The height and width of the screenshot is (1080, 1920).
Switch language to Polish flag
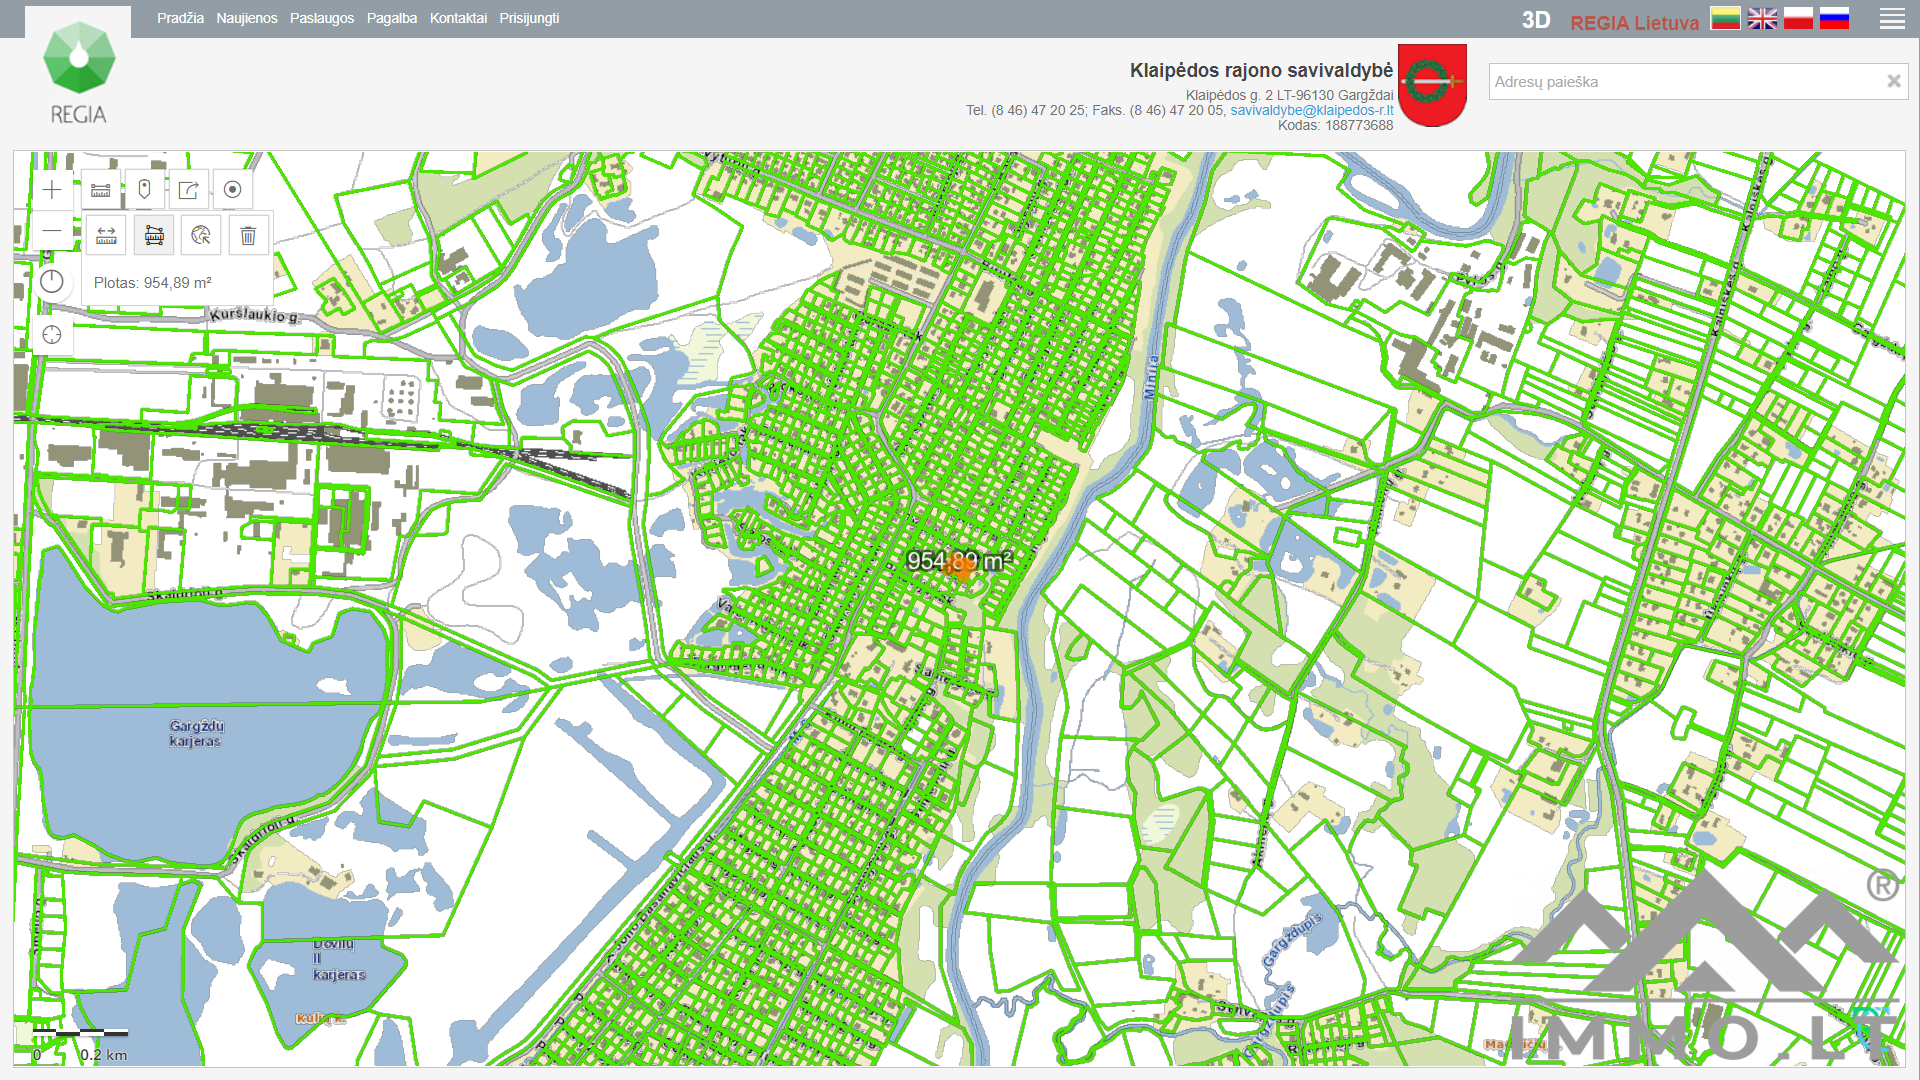pyautogui.click(x=1798, y=19)
